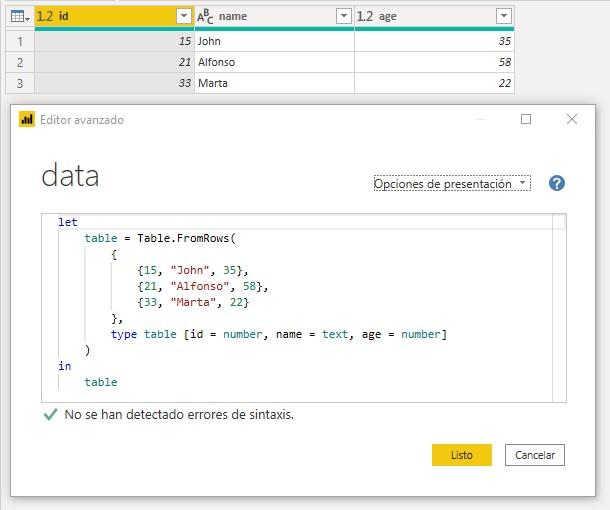The width and height of the screenshot is (610, 510).
Task: Open Opciones de presentación dropdown
Action: pyautogui.click(x=451, y=184)
